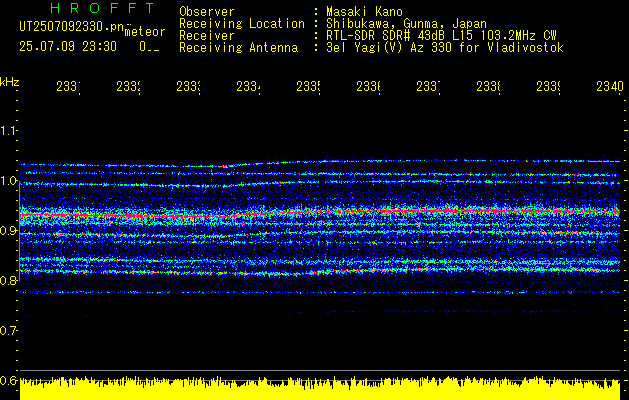Select the 3el Yagi(V) Az 330 antenna text
Image resolution: width=629 pixels, height=400 pixels.
[x=445, y=48]
